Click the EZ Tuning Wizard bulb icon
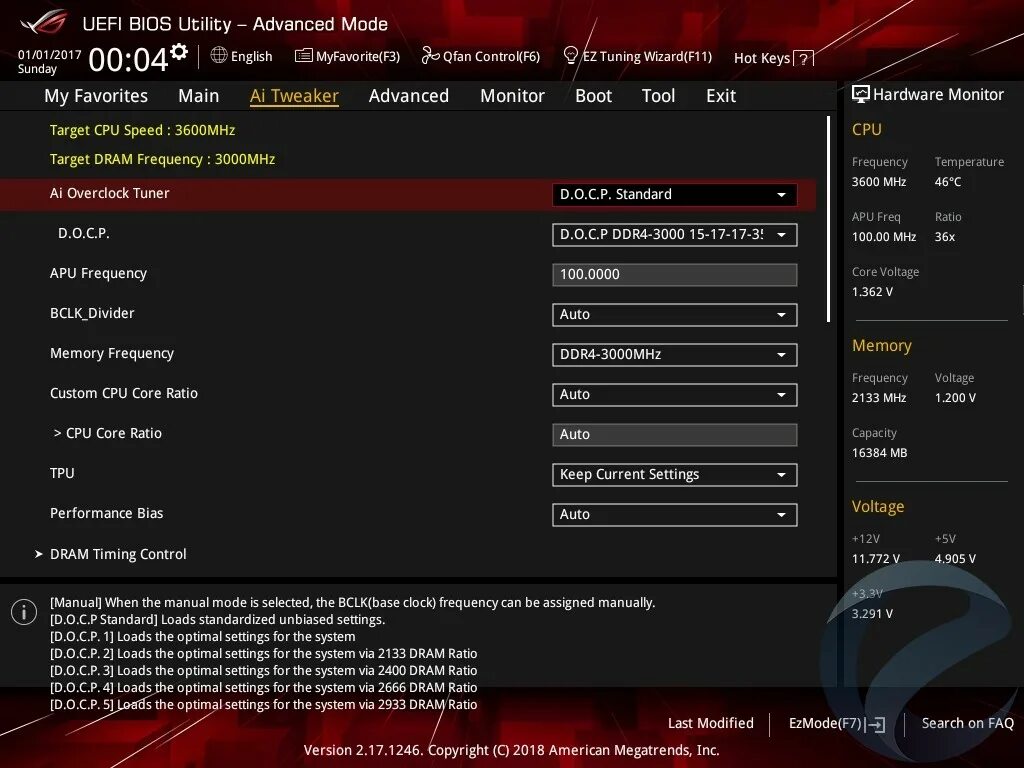 coord(570,55)
